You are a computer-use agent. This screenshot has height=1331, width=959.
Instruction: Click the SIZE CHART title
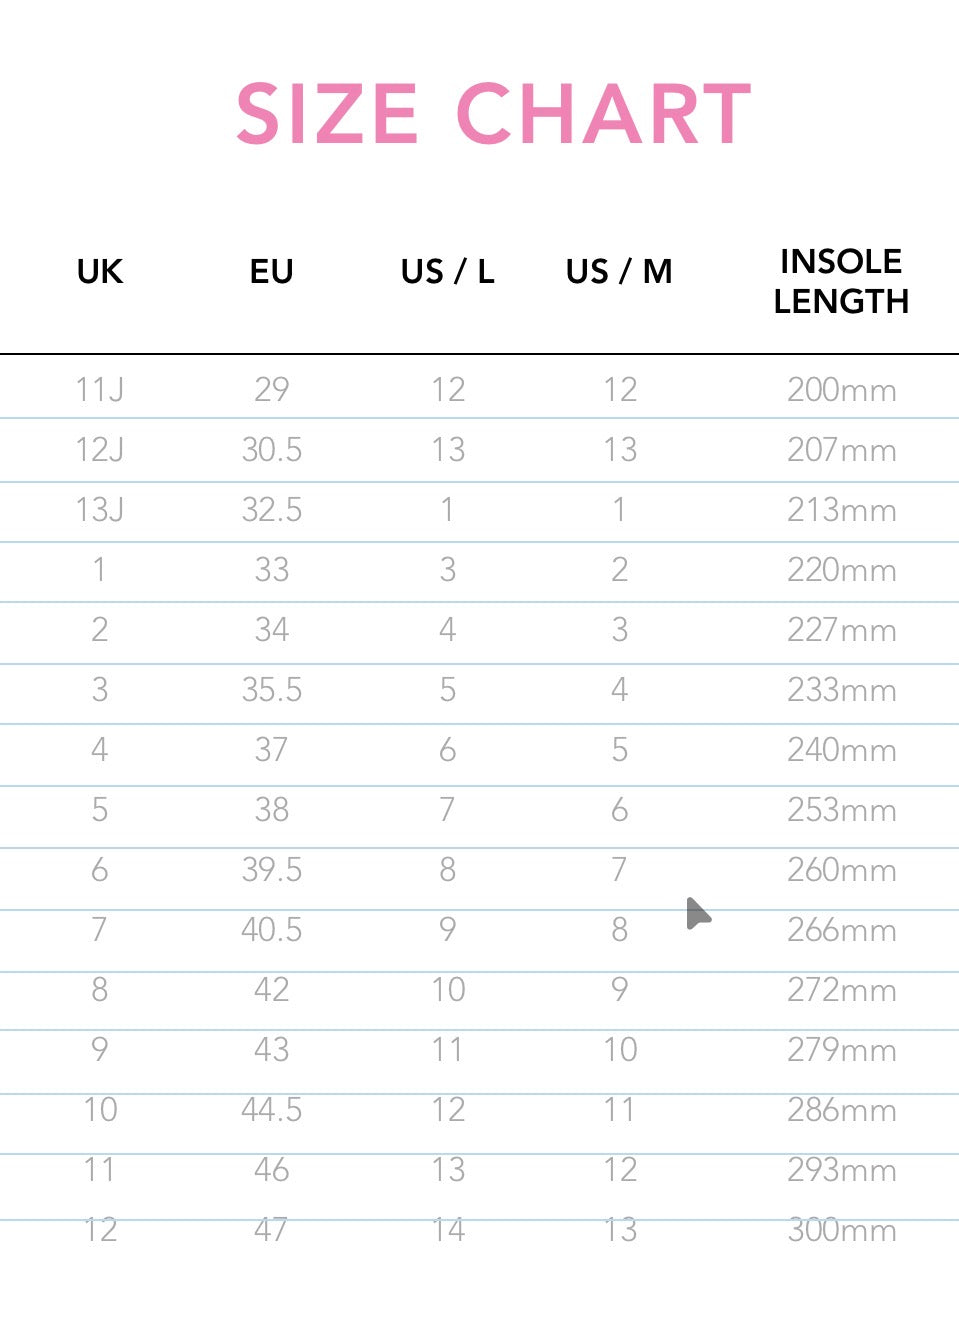coord(493,114)
